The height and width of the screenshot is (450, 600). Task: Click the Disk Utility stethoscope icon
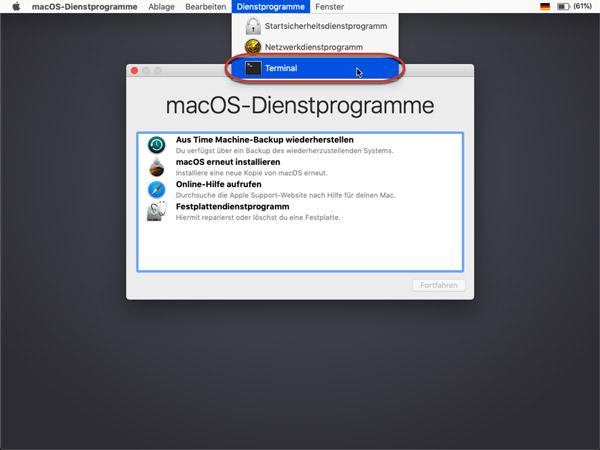[157, 212]
